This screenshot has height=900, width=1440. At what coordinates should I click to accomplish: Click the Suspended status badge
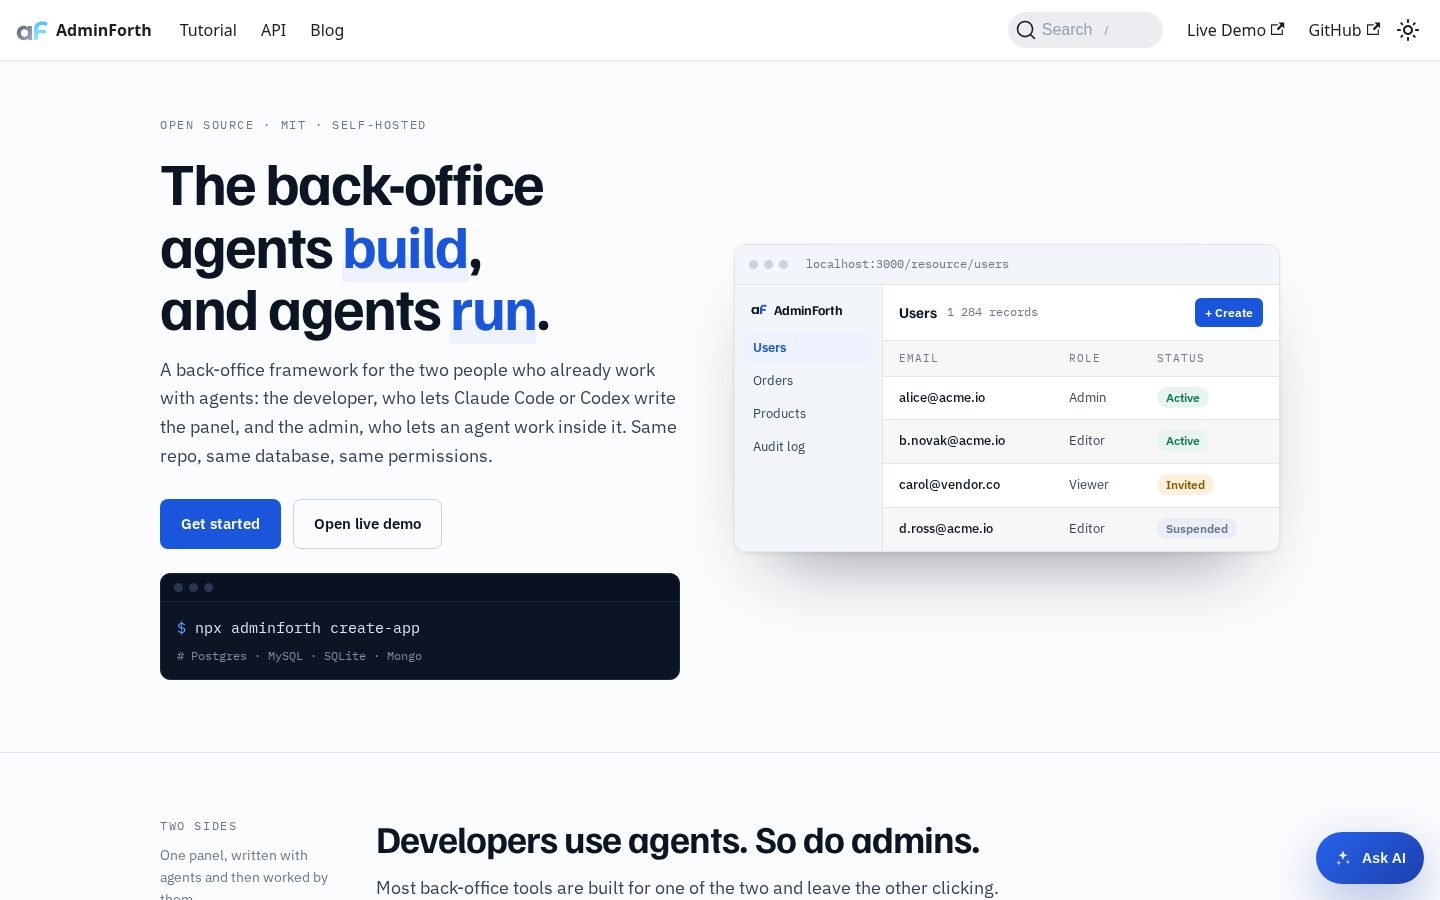[1197, 529]
